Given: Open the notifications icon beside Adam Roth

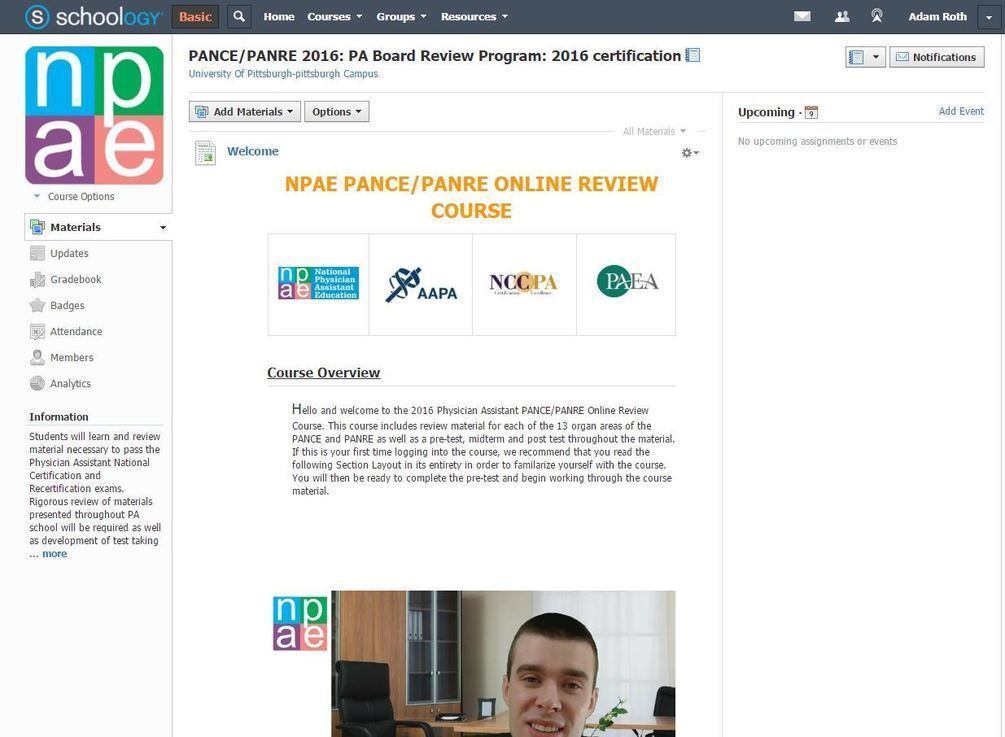Looking at the screenshot, I should [877, 16].
